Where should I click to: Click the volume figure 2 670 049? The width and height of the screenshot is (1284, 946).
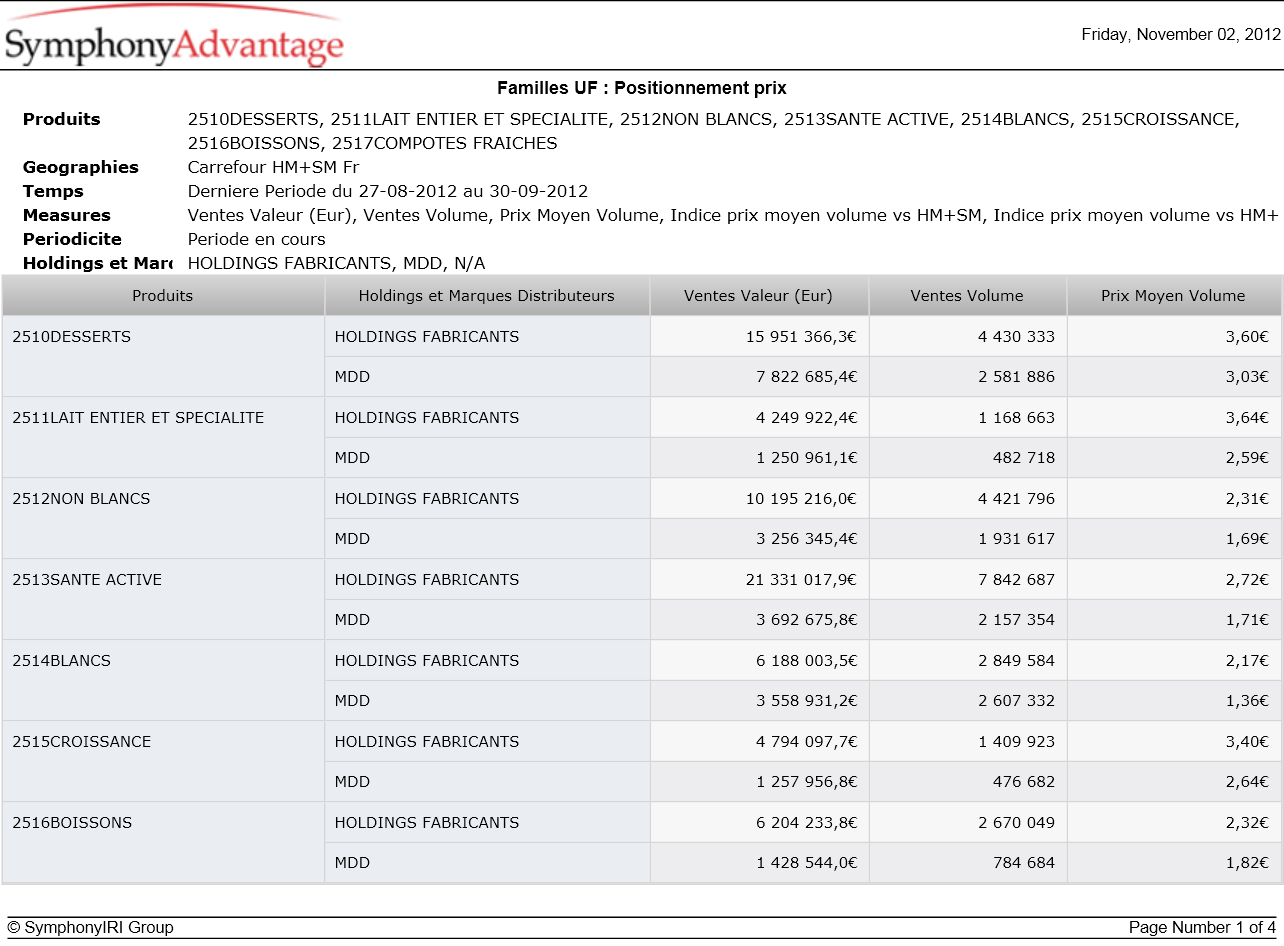click(1016, 823)
